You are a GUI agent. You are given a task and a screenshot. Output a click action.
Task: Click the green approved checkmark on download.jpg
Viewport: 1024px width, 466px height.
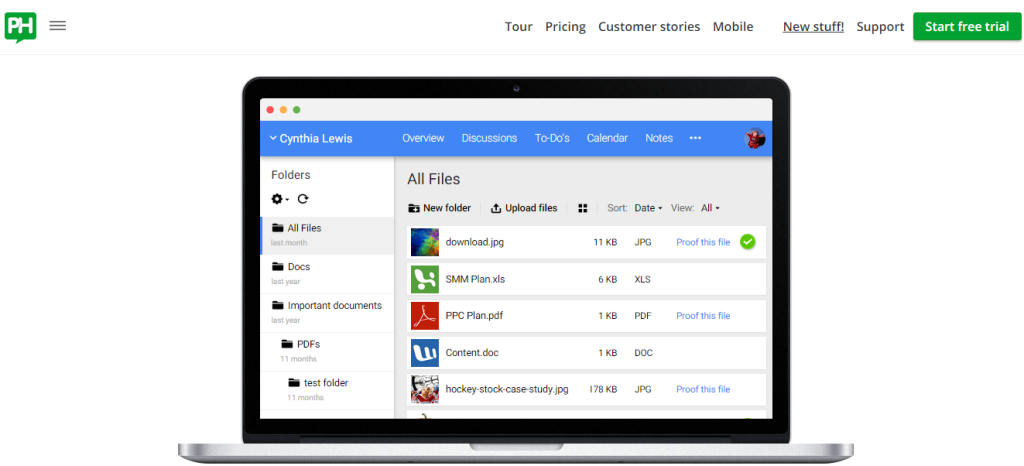(748, 242)
